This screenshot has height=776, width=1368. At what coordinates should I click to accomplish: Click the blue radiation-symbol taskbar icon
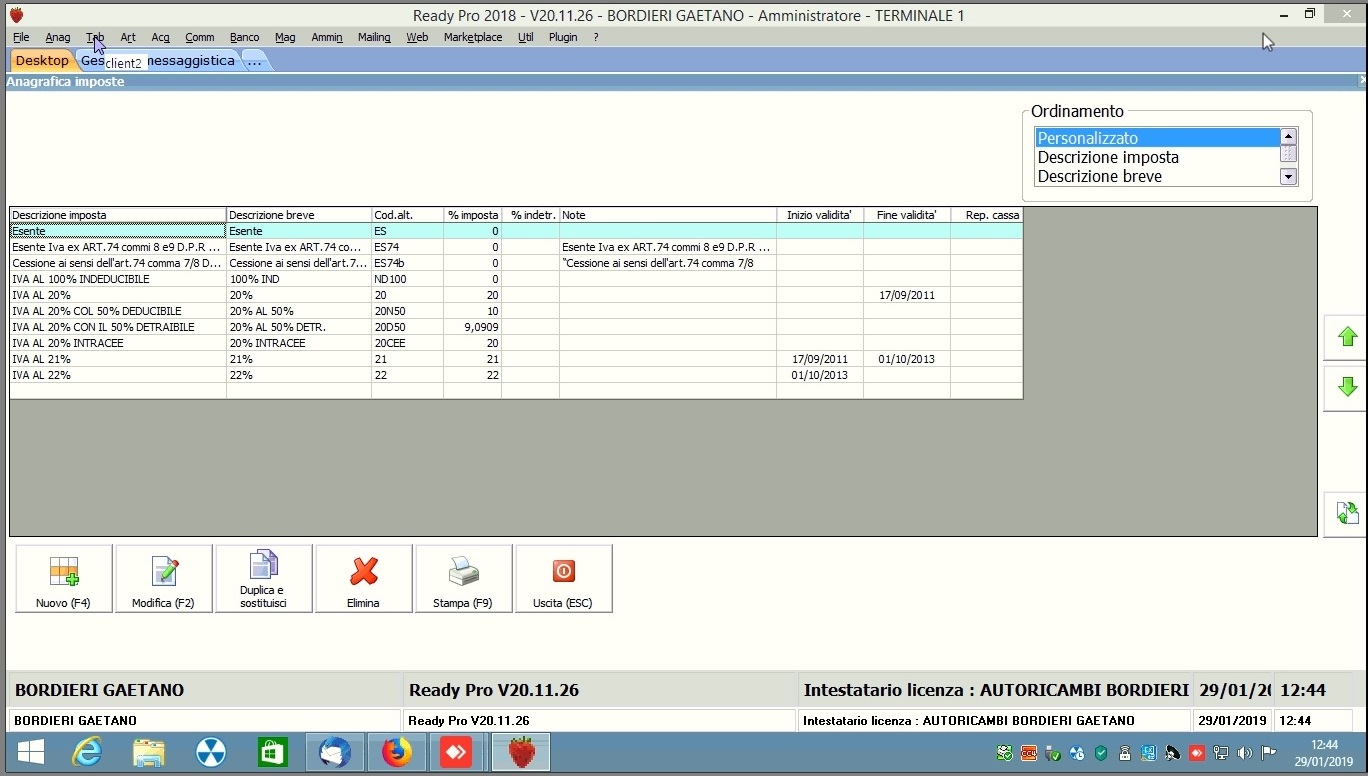coord(211,753)
